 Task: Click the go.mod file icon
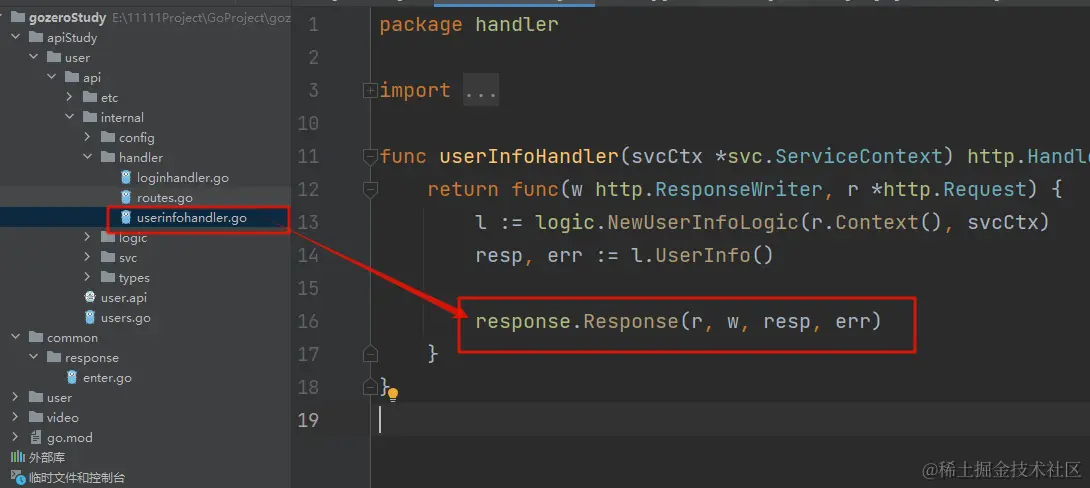click(x=35, y=437)
